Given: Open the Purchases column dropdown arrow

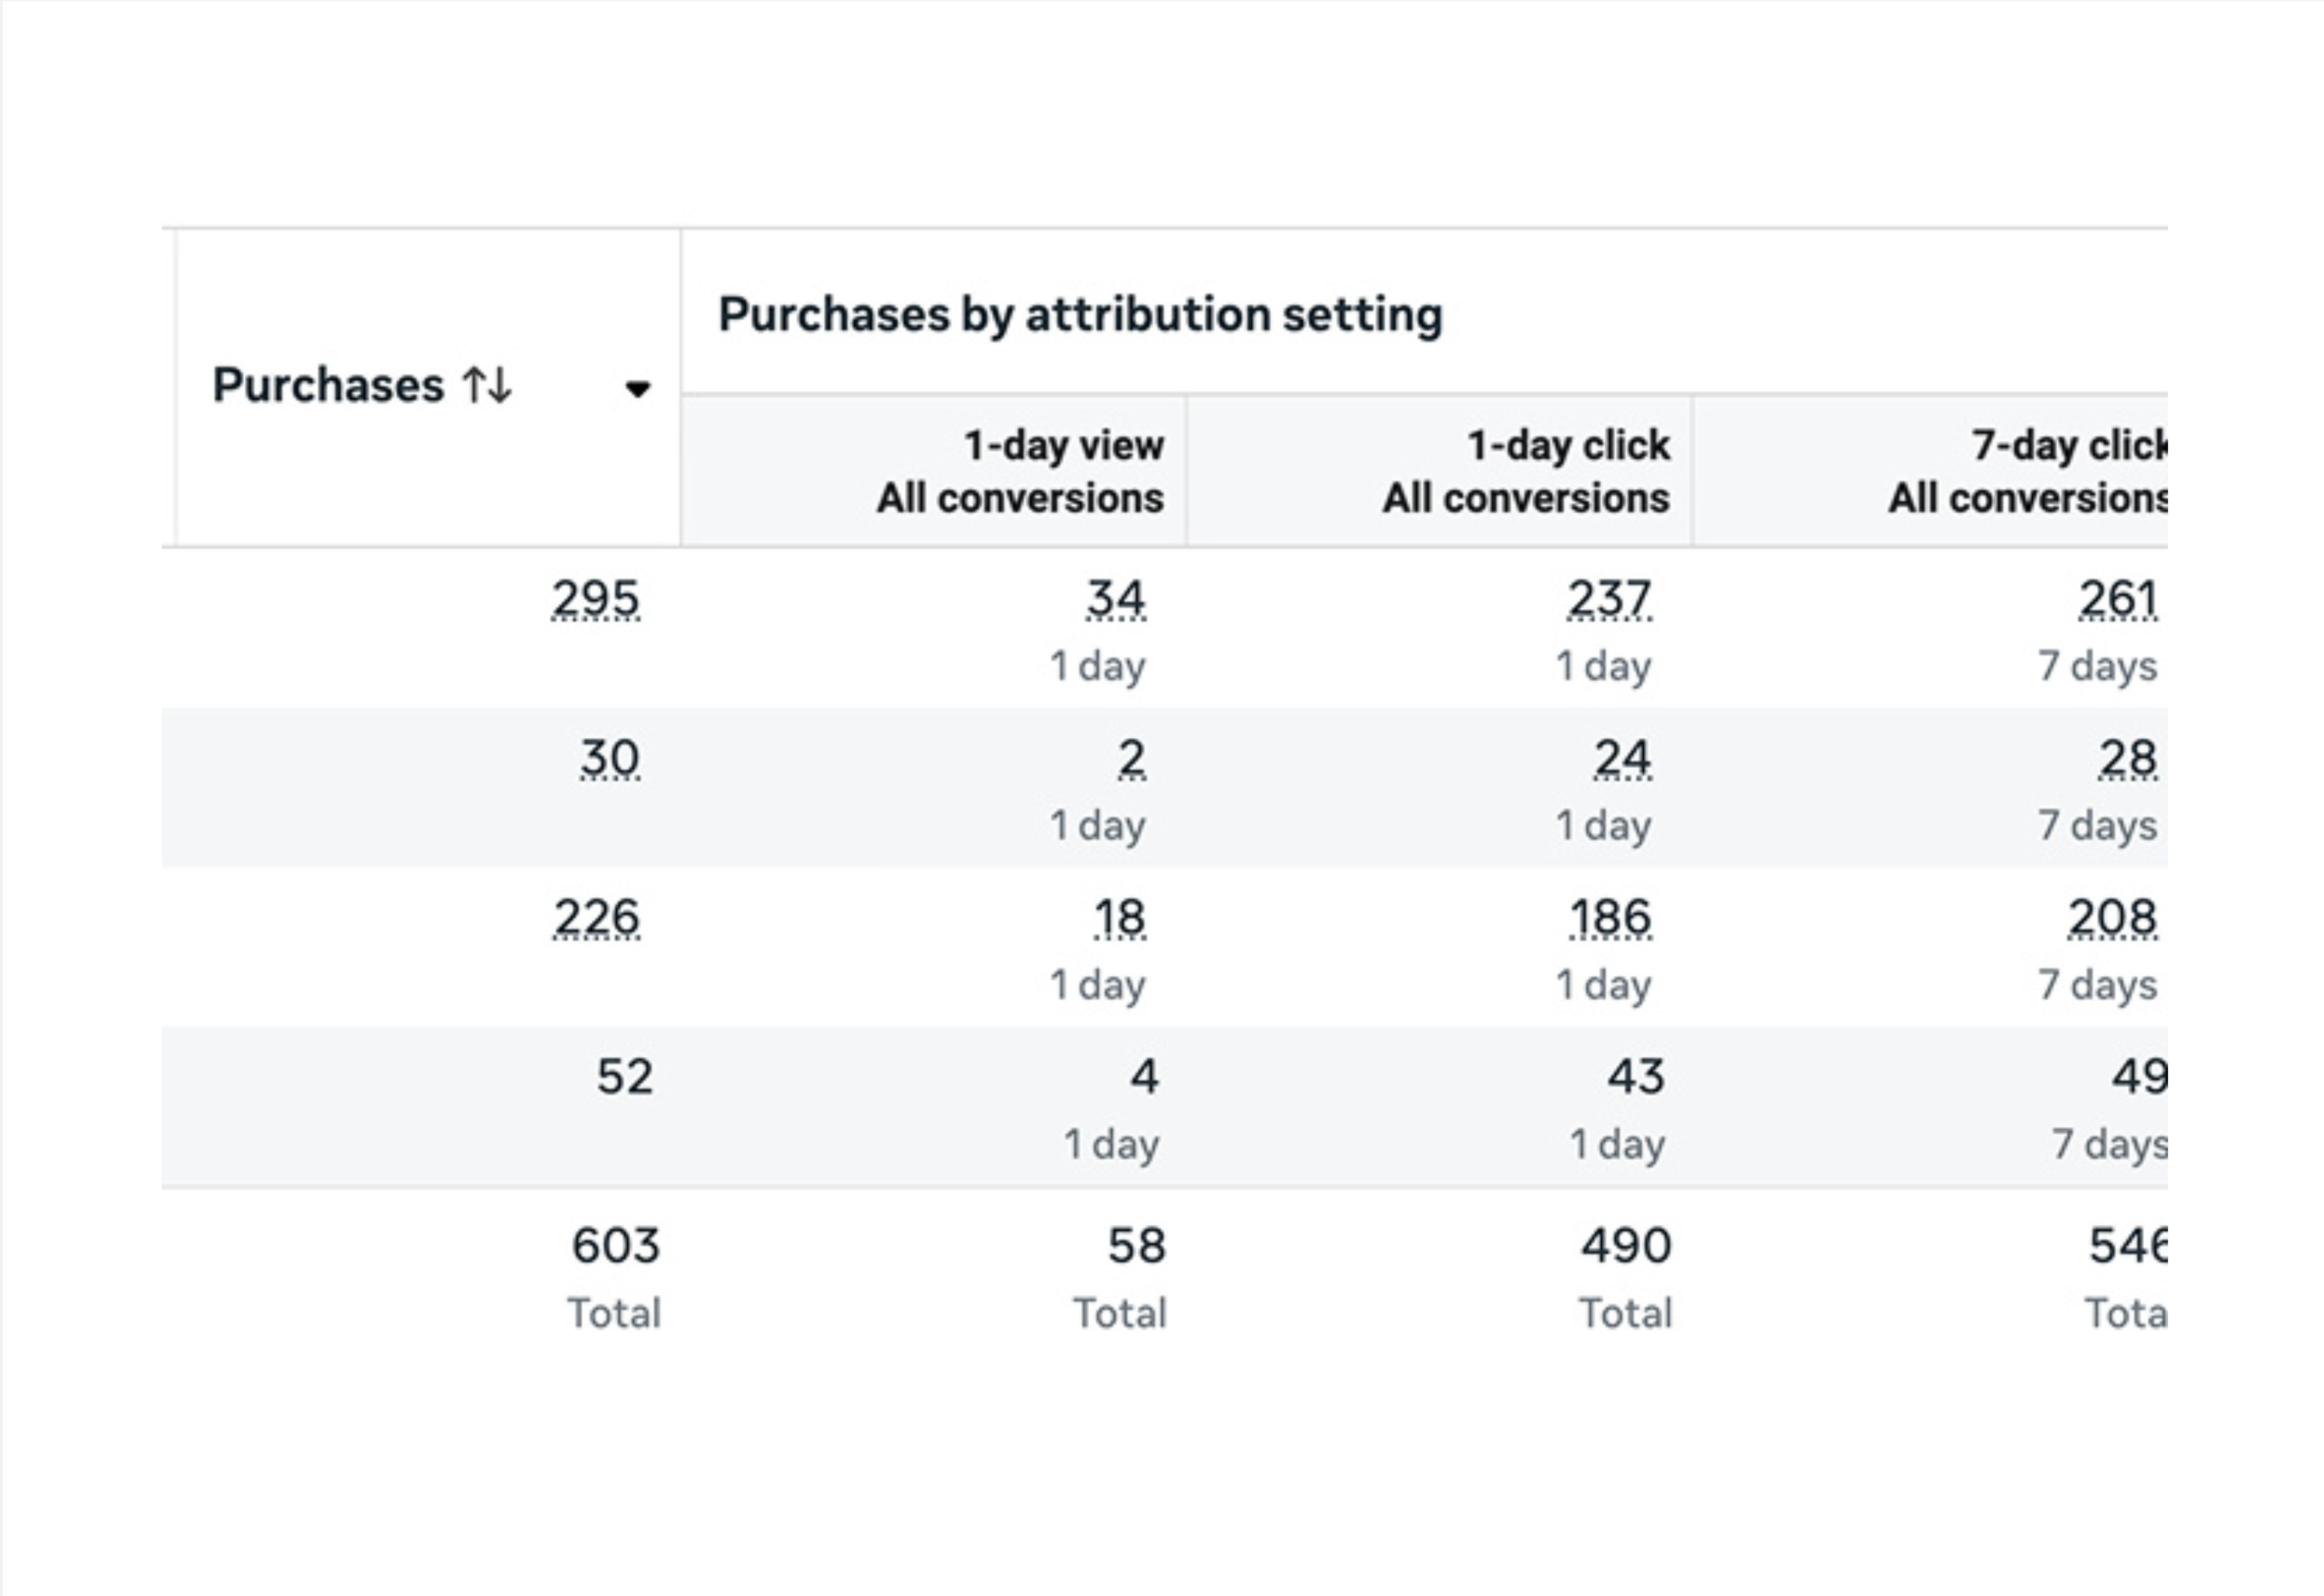Looking at the screenshot, I should tap(637, 388).
